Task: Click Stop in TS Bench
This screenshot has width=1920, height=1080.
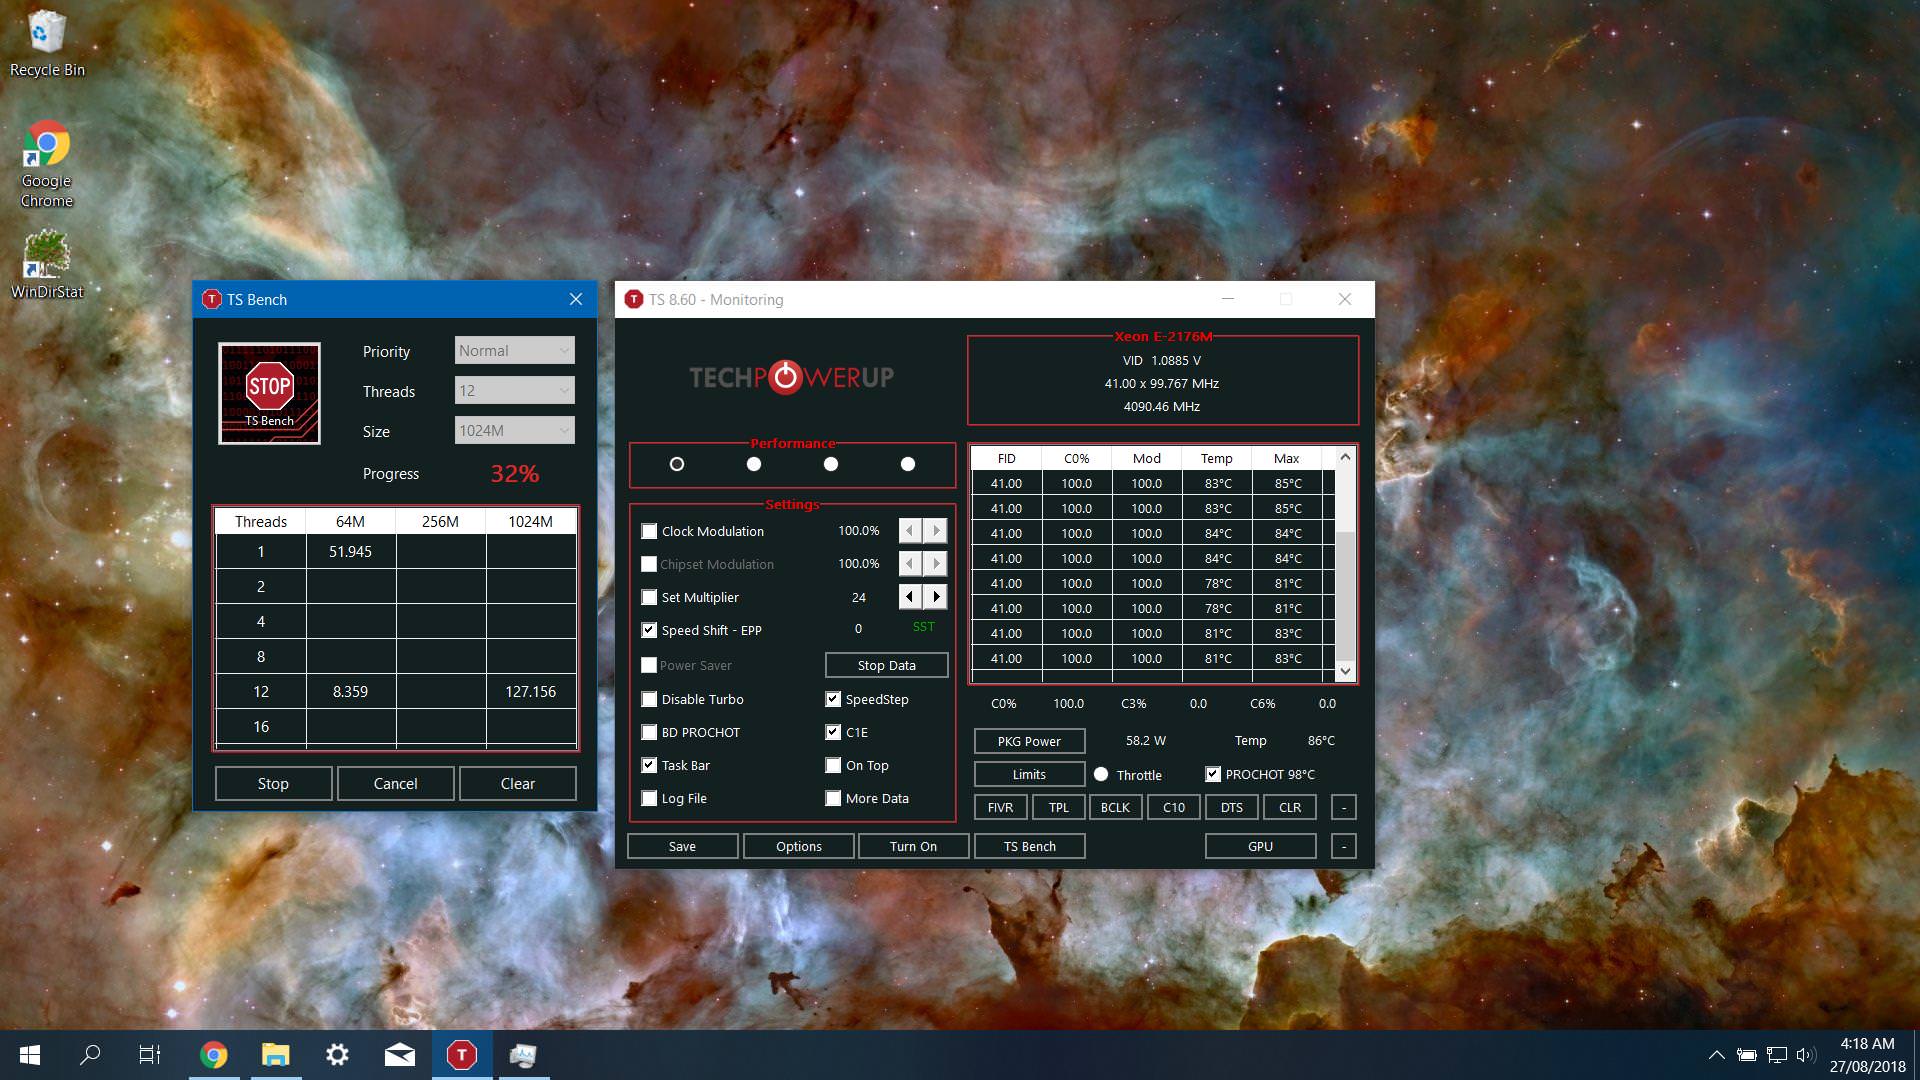Action: coord(273,783)
